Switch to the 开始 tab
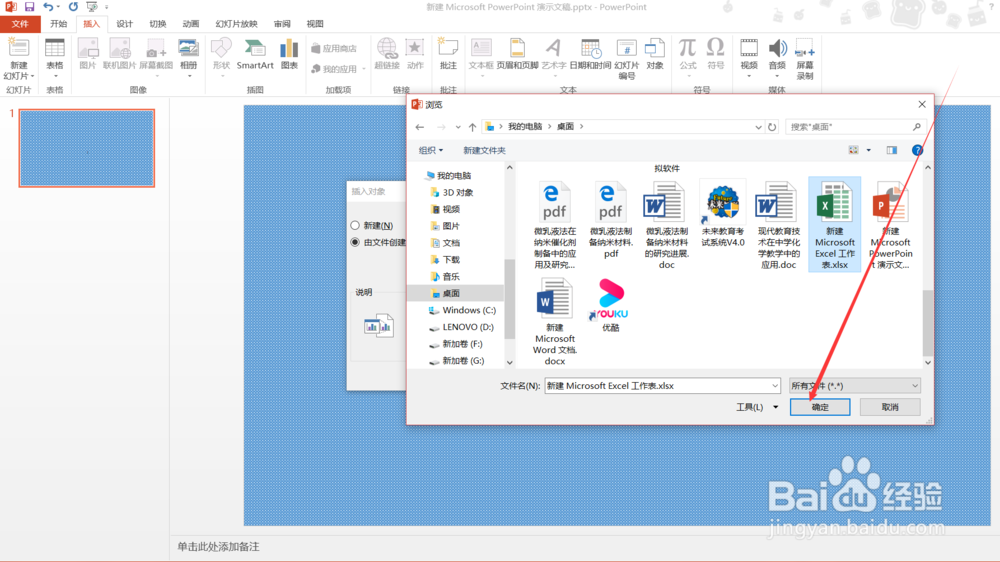Image resolution: width=1000 pixels, height=562 pixels. 59,24
